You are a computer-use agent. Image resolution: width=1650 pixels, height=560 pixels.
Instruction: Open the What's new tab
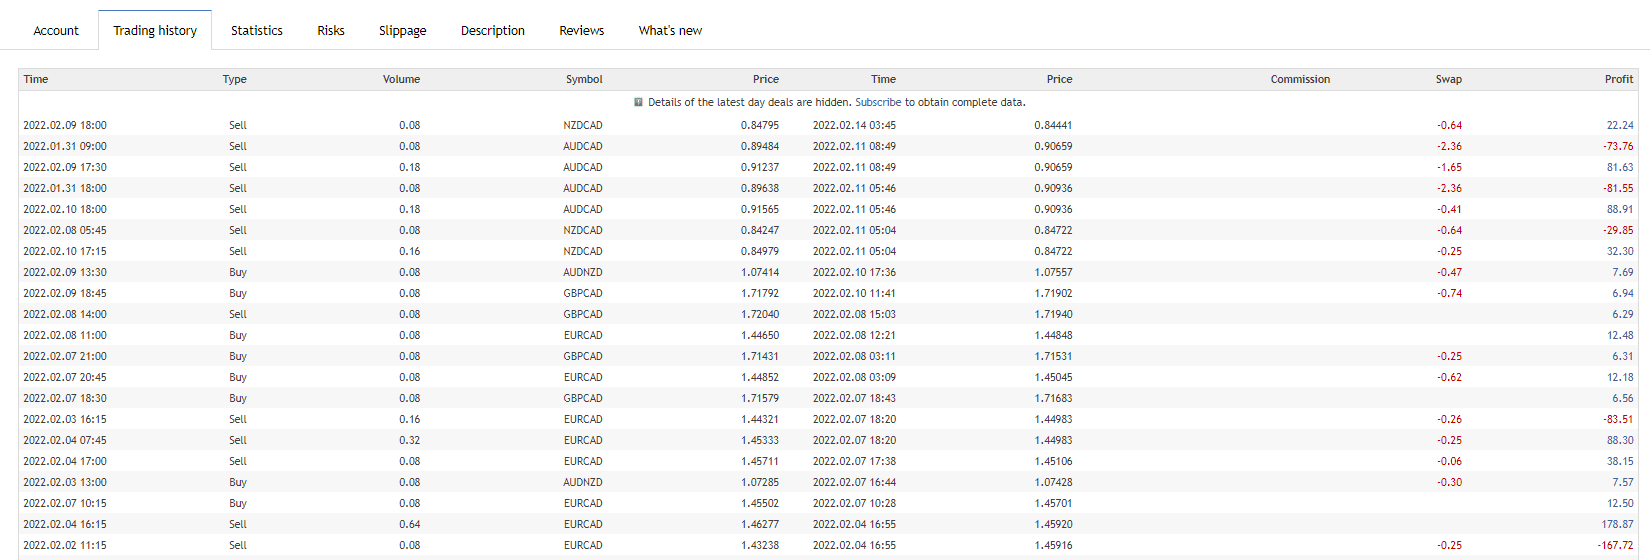point(670,30)
